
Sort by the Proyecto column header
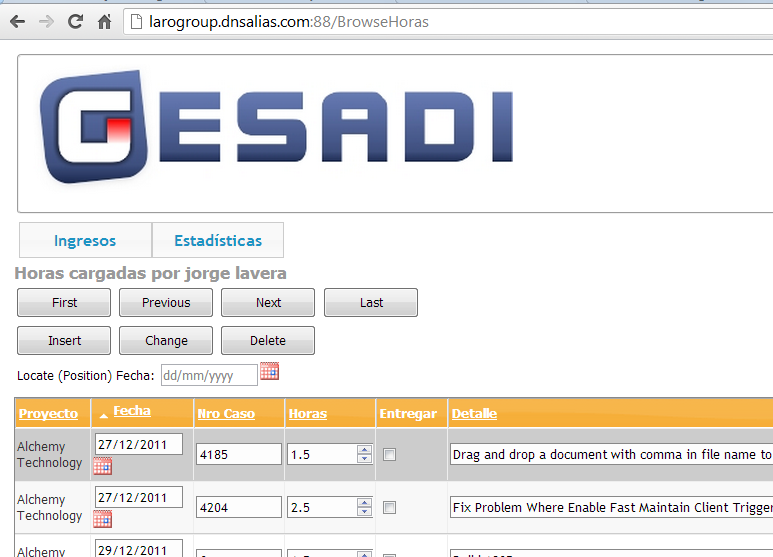pyautogui.click(x=48, y=414)
